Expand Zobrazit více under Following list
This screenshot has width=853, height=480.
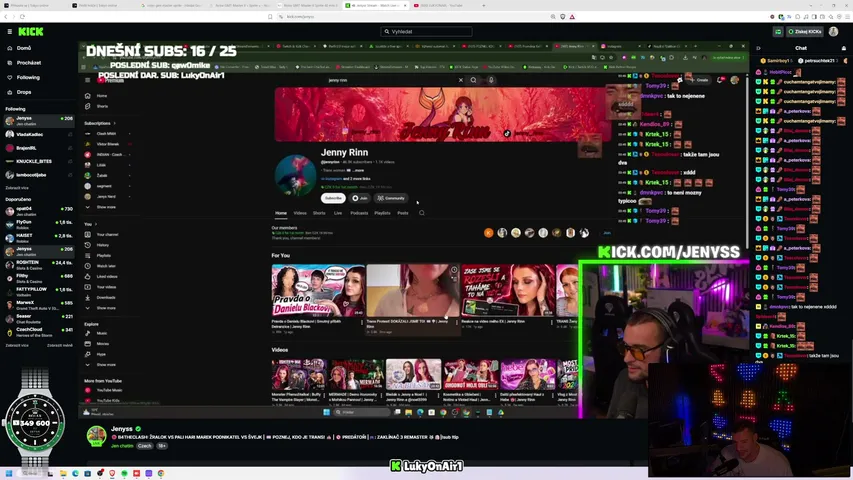click(17, 188)
